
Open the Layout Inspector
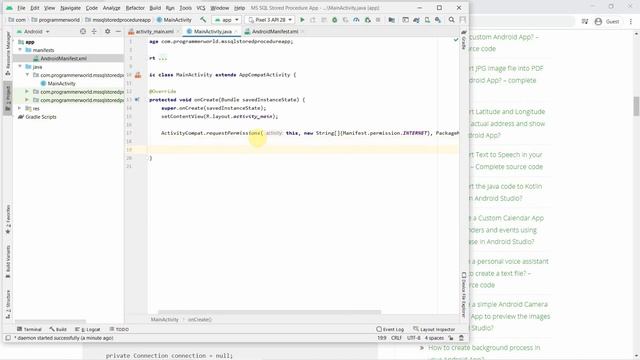pos(434,329)
